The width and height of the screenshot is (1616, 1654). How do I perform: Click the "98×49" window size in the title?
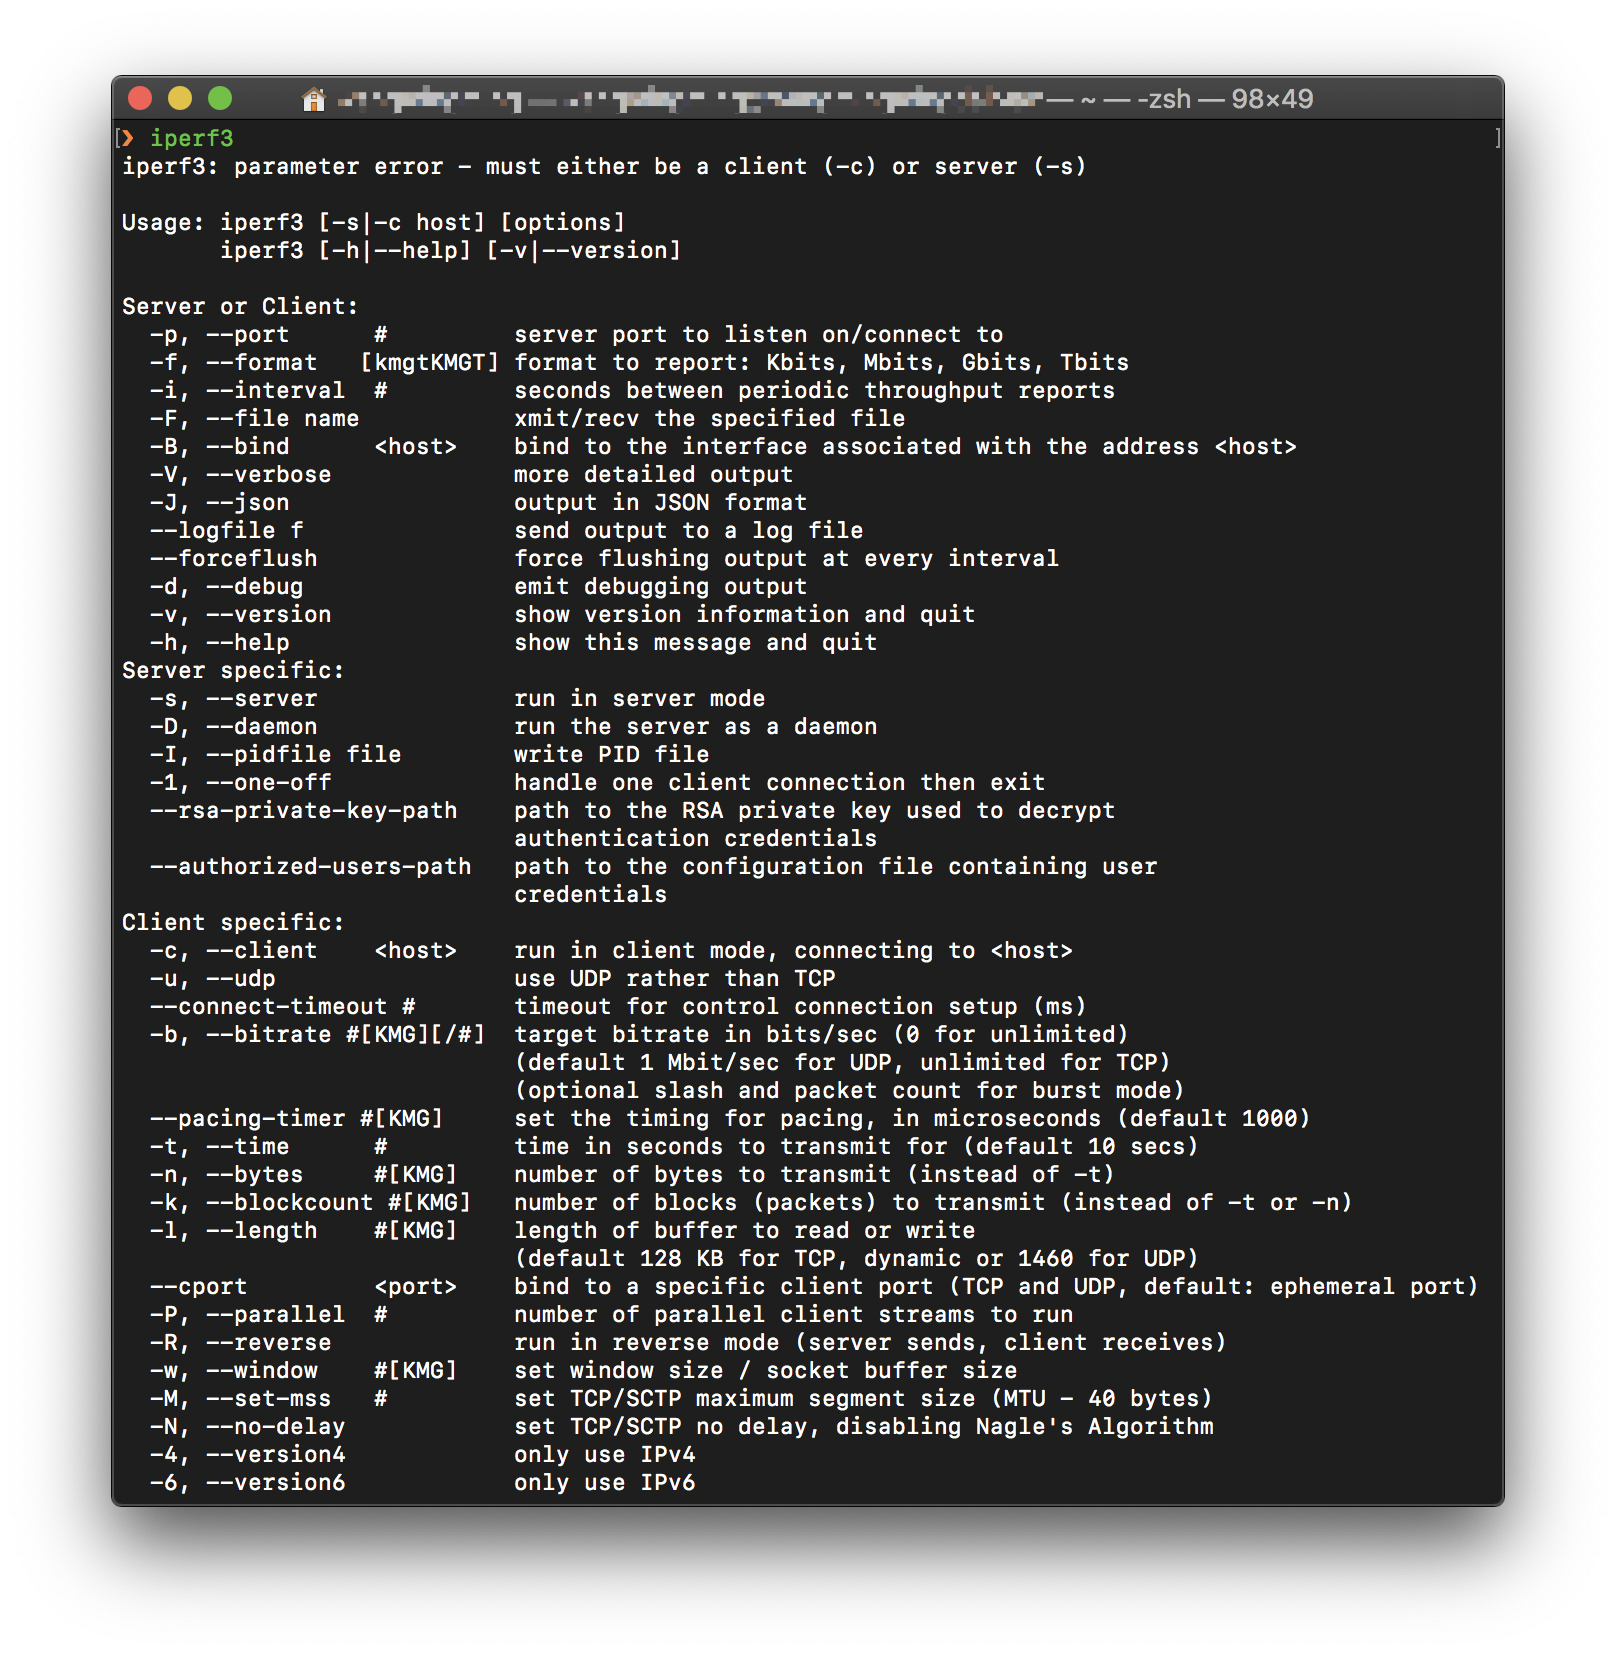click(1272, 99)
